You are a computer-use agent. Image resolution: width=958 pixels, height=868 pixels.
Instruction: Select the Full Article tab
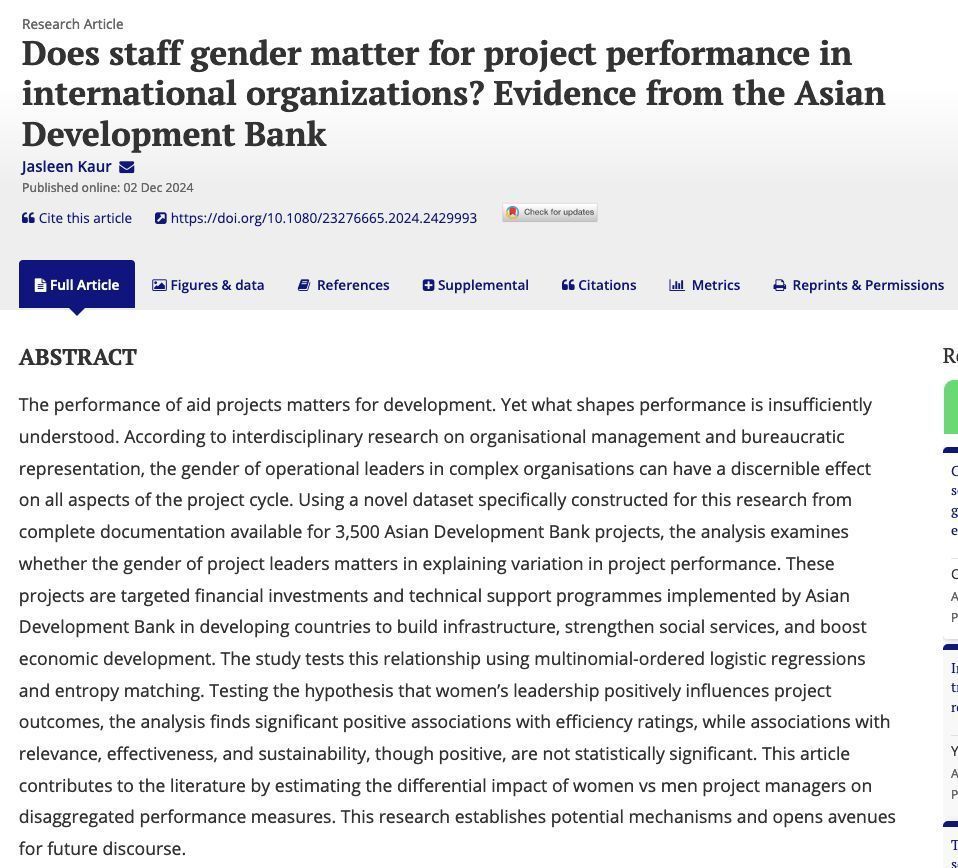(x=77, y=284)
